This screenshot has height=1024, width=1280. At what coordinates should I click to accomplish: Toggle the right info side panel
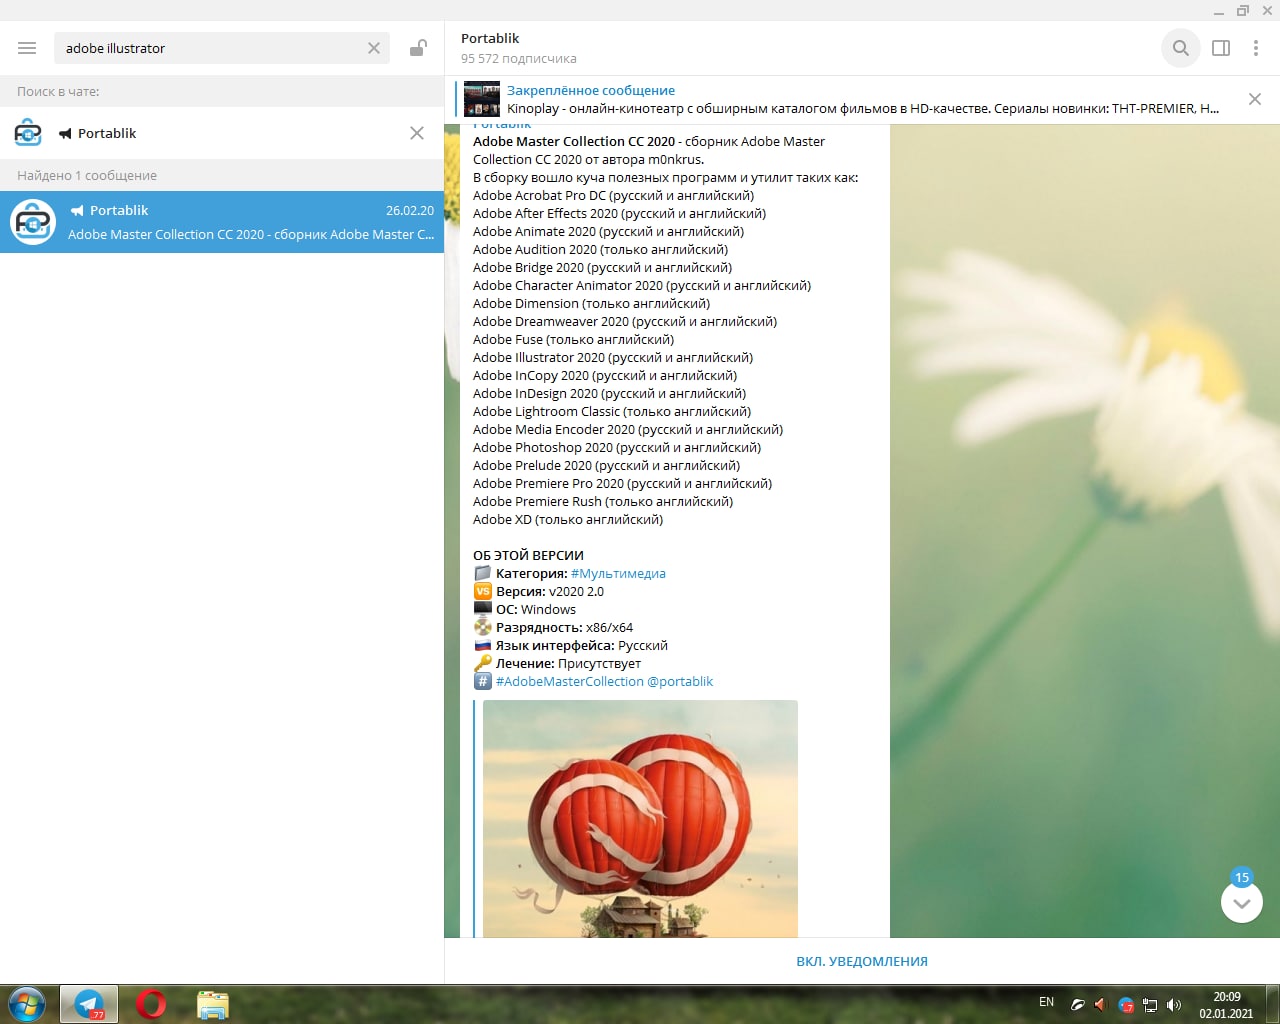tap(1221, 48)
